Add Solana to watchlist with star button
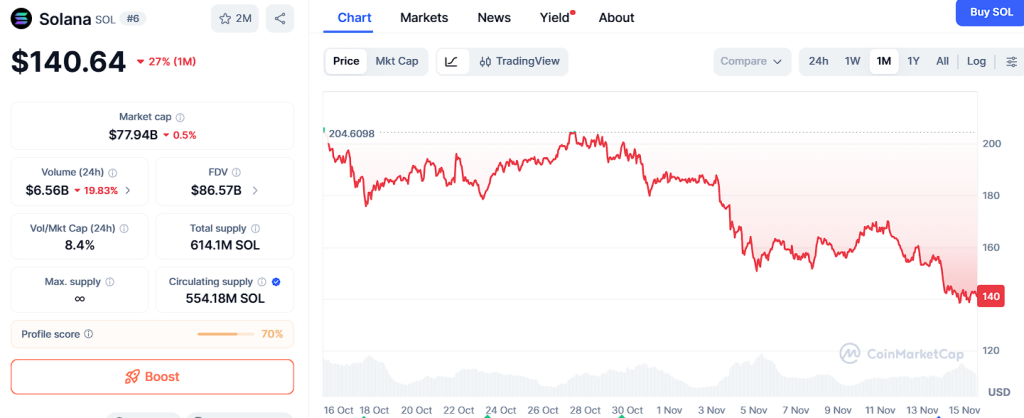Viewport: 1024px width, 418px height. pos(235,18)
